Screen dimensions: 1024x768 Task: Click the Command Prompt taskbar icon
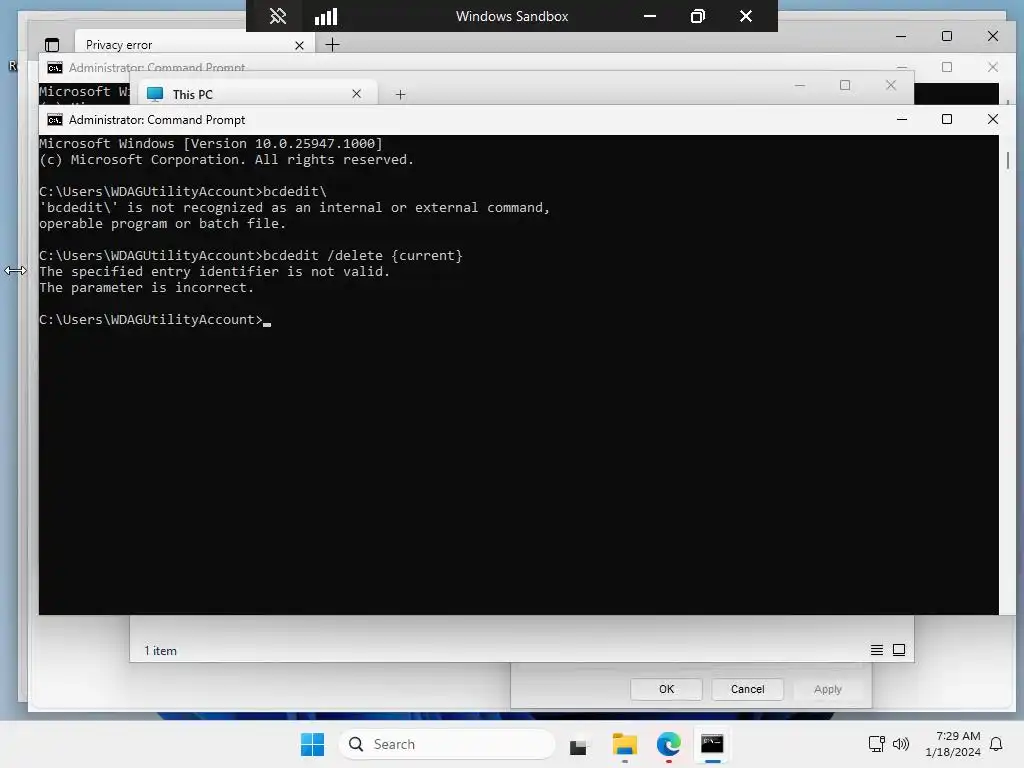click(712, 744)
